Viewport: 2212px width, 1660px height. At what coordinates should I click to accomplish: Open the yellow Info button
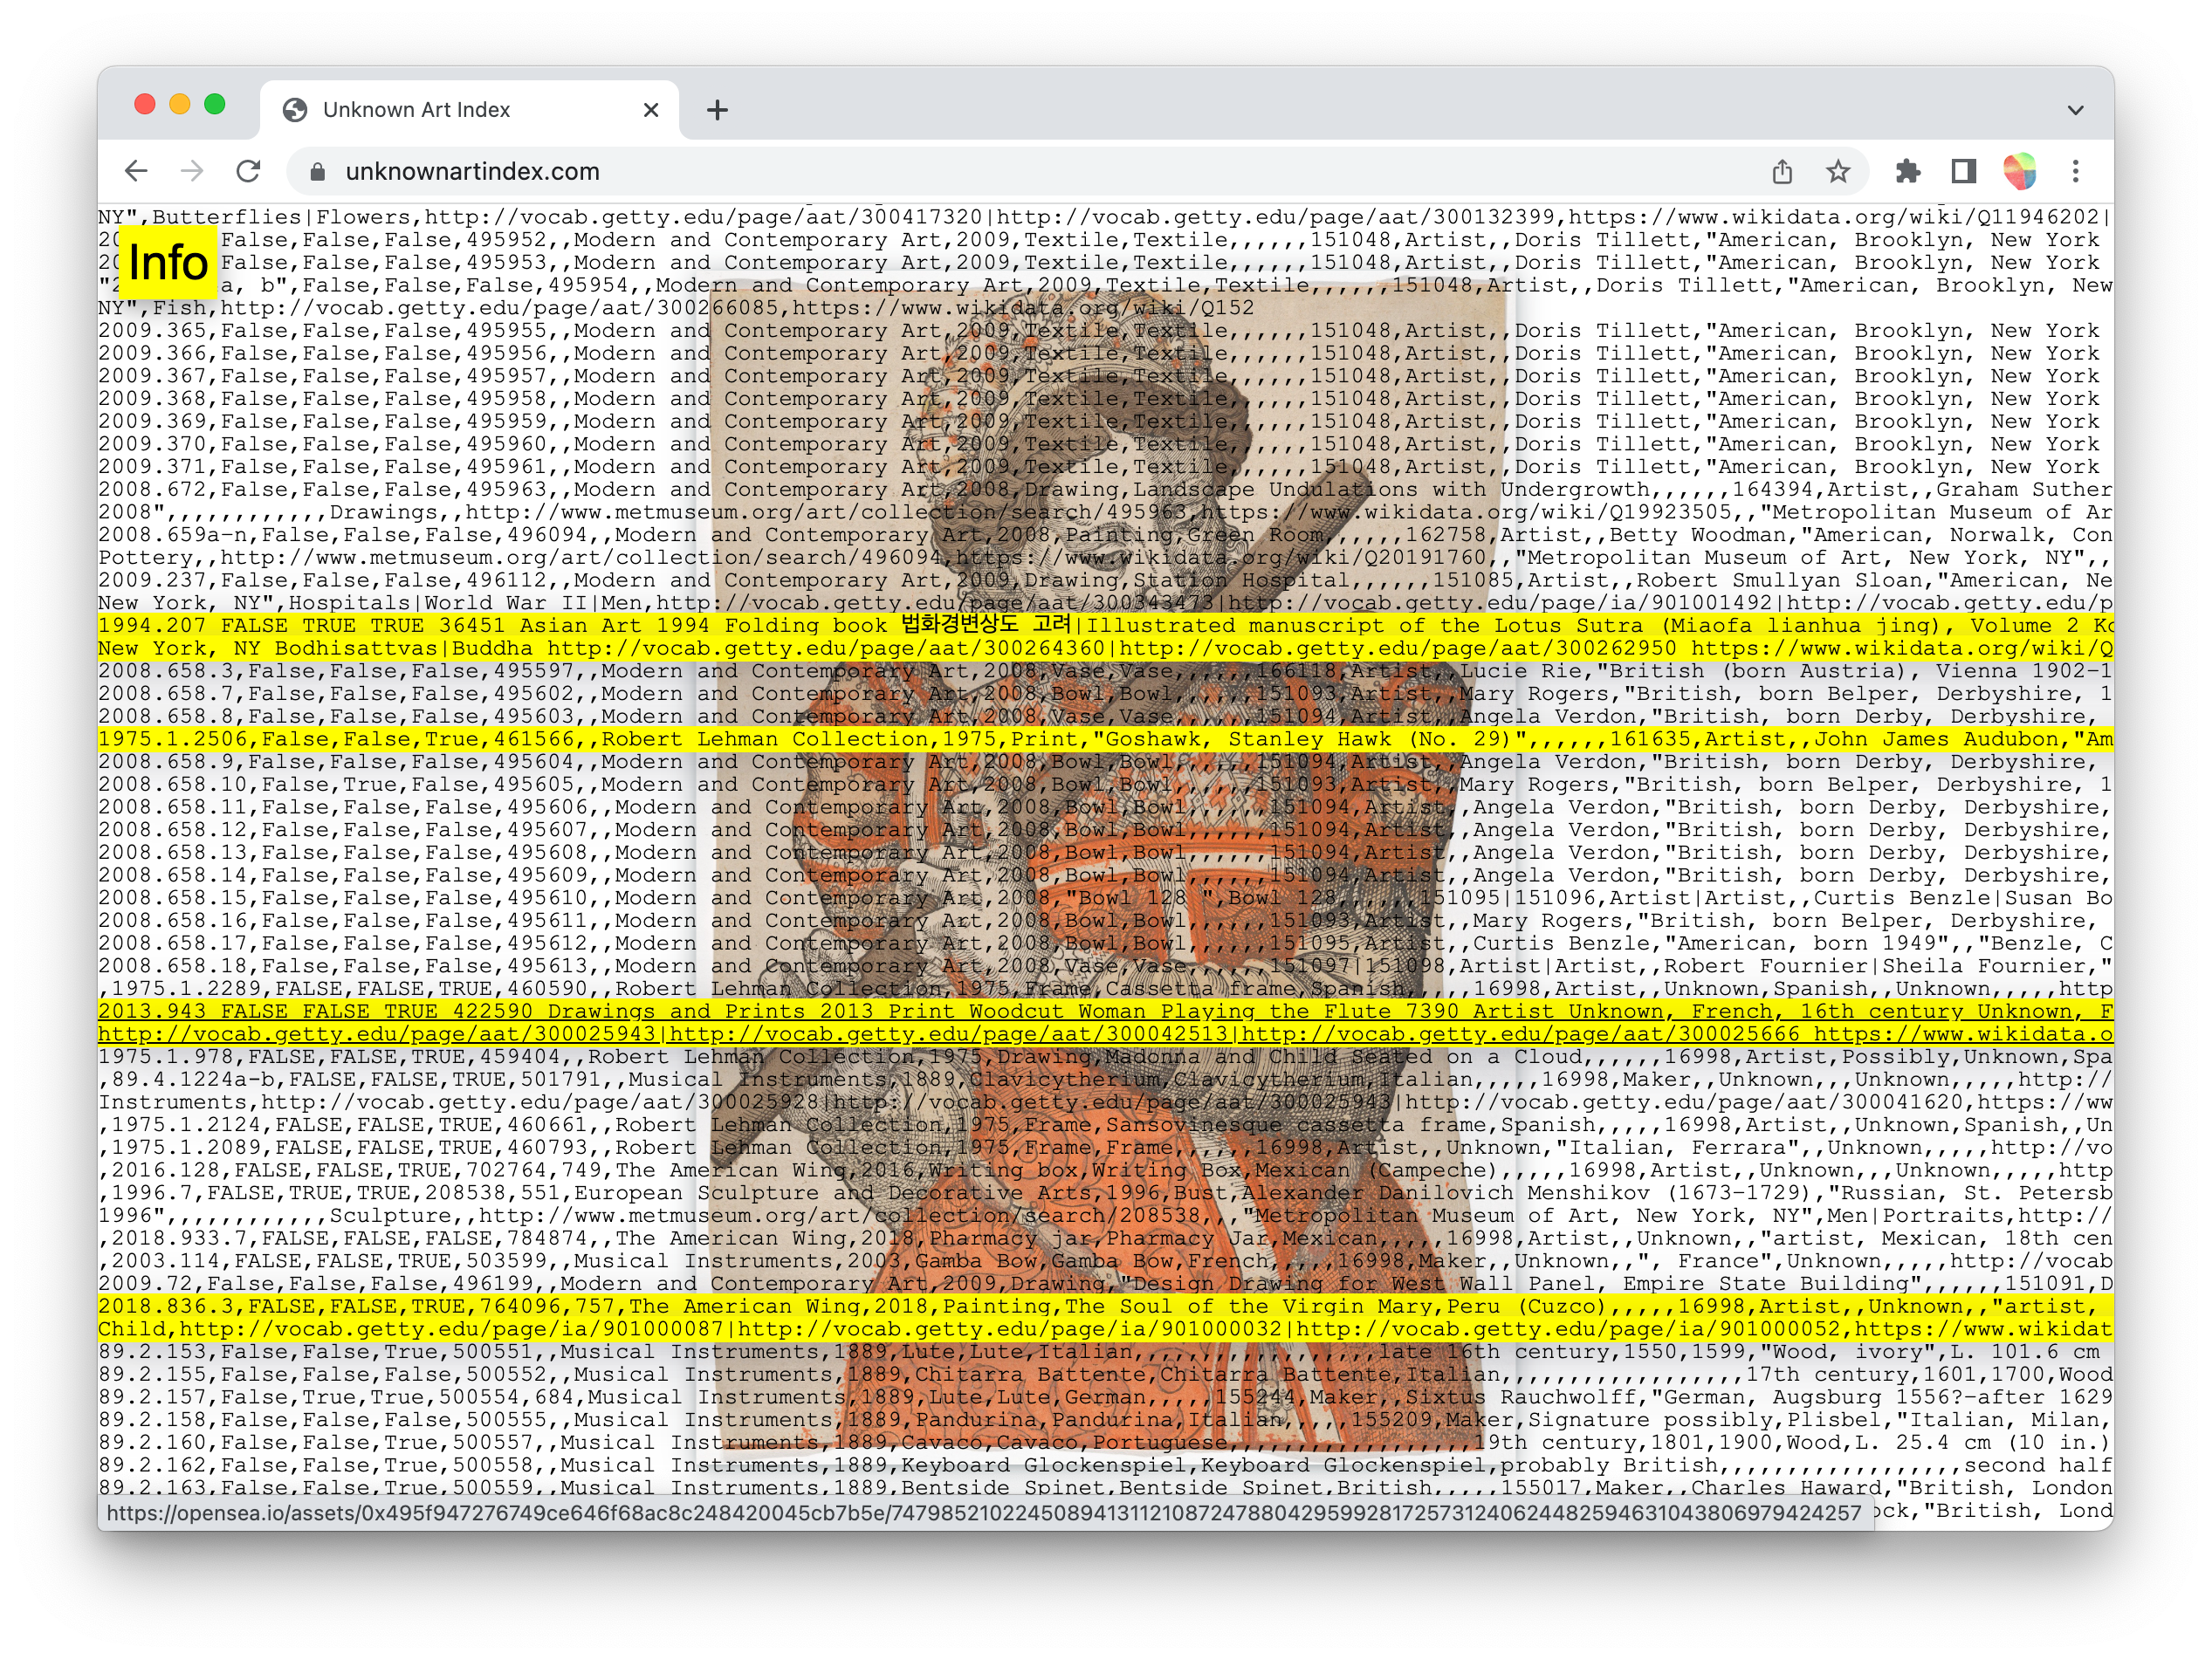pyautogui.click(x=167, y=262)
